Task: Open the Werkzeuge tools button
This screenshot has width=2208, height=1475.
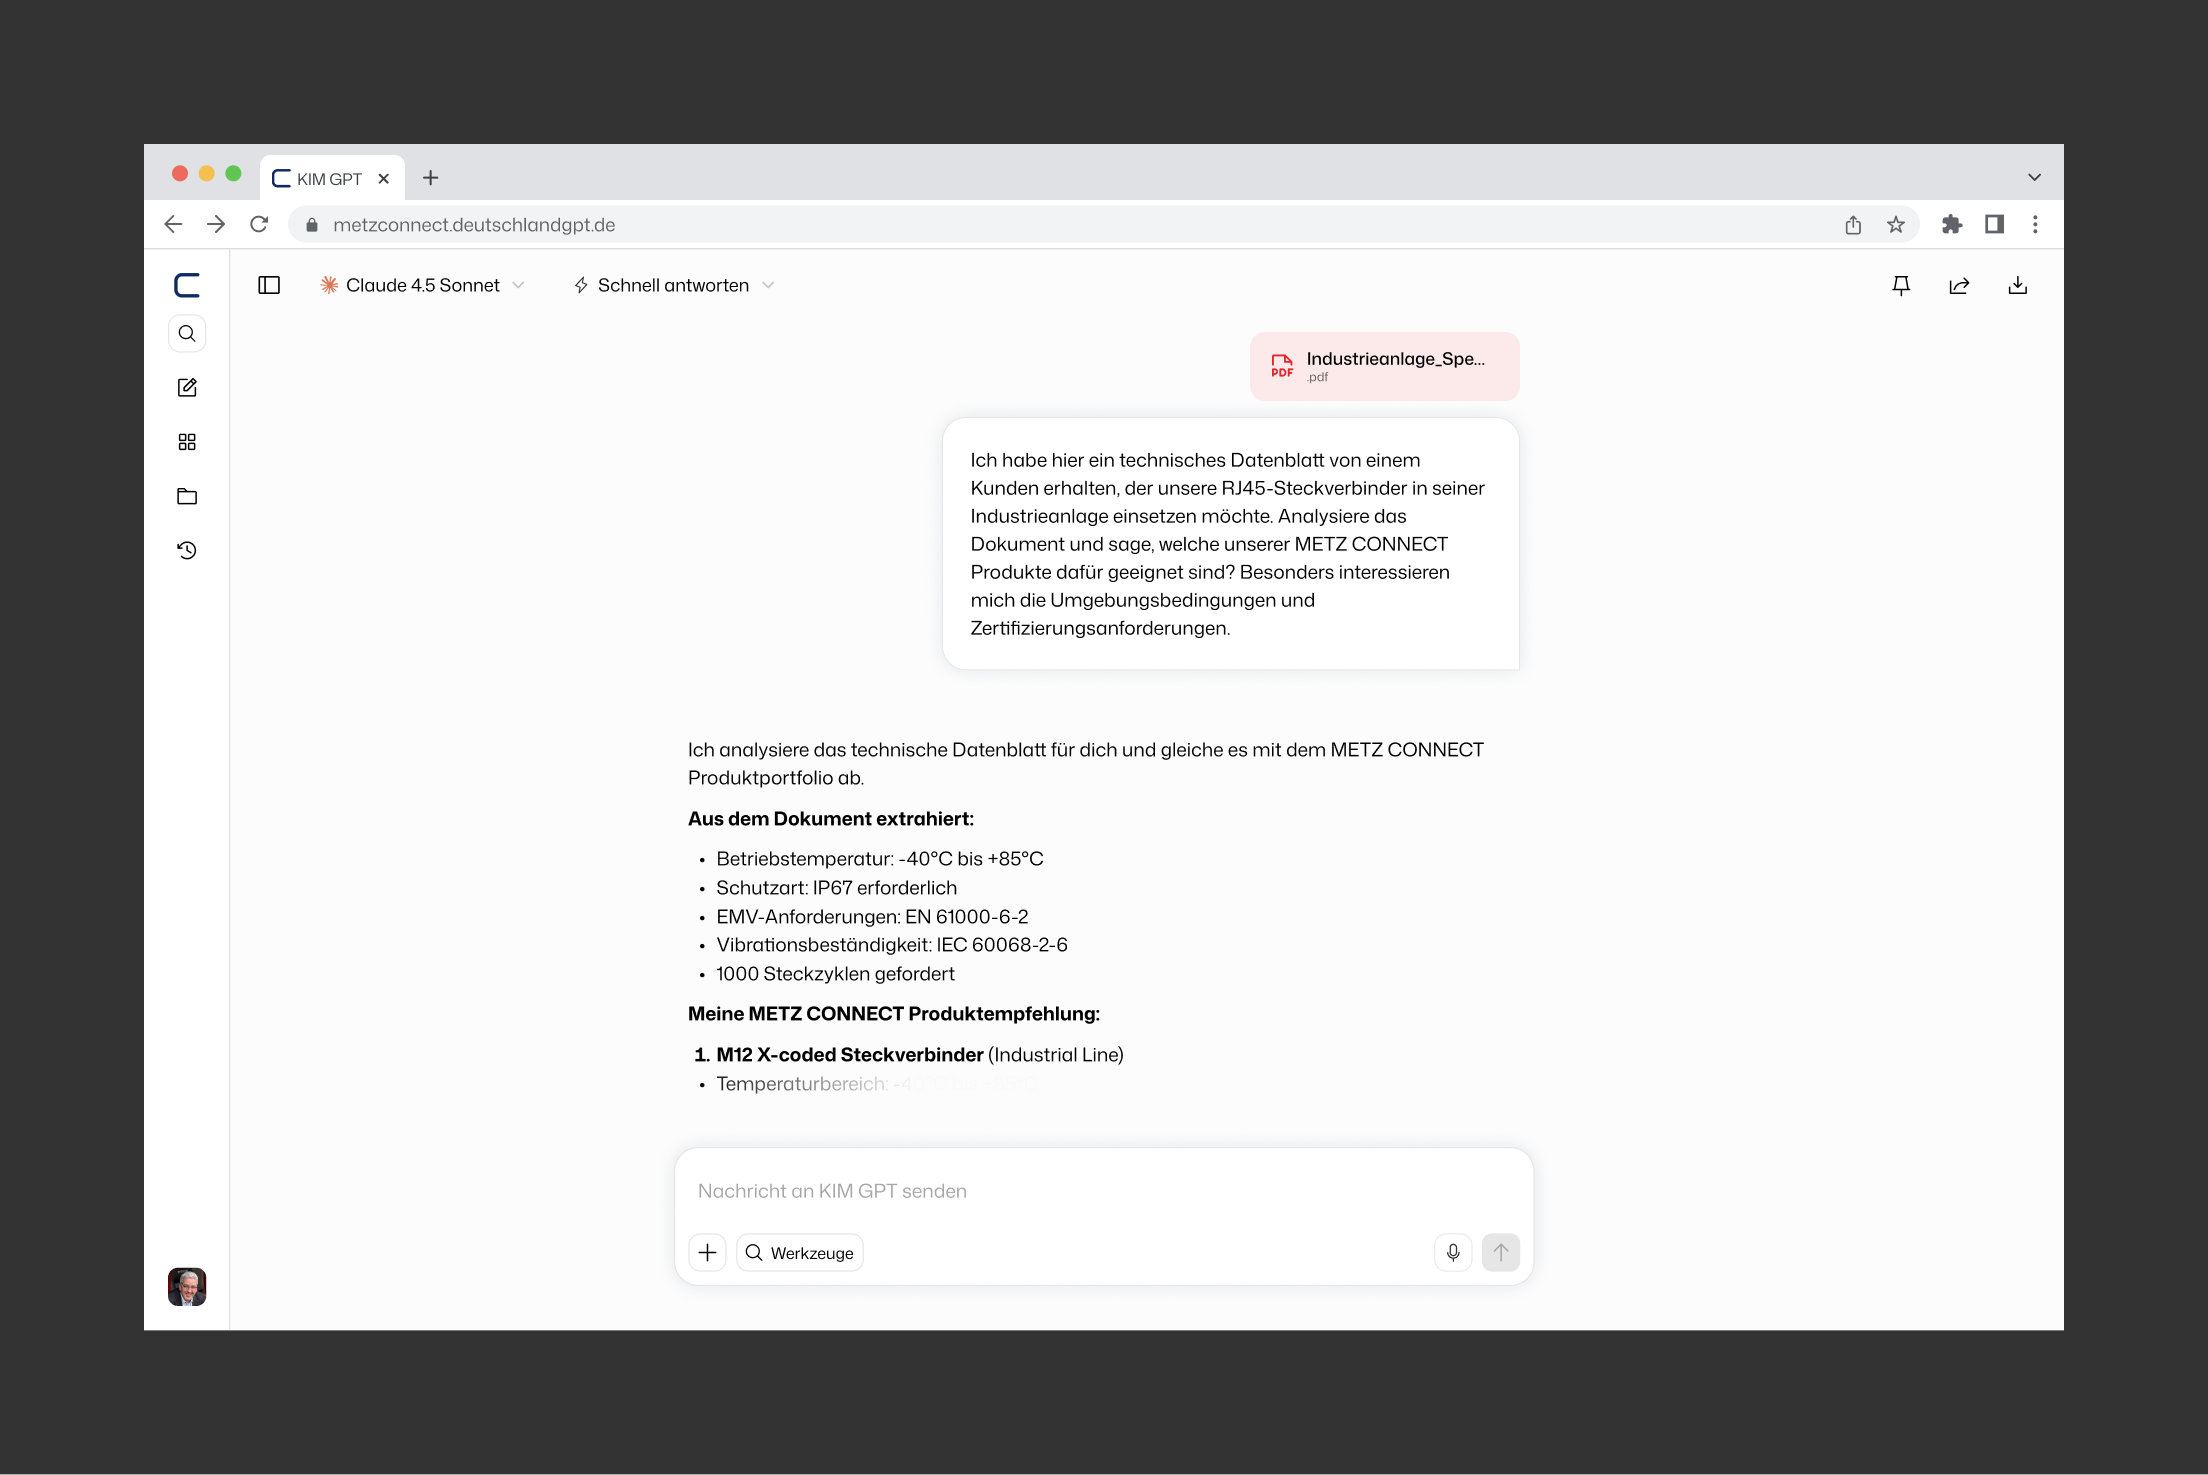Action: pos(800,1253)
